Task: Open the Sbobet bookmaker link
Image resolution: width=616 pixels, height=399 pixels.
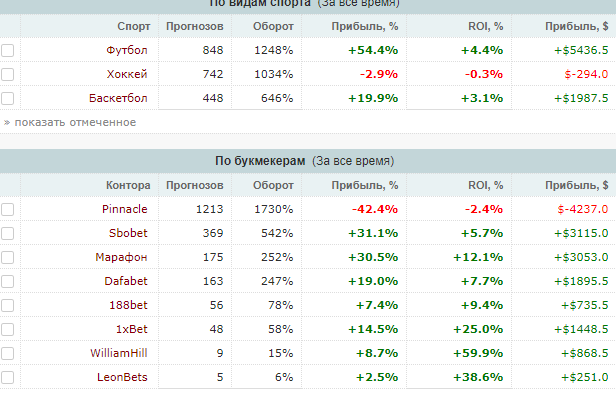Action: click(x=128, y=233)
